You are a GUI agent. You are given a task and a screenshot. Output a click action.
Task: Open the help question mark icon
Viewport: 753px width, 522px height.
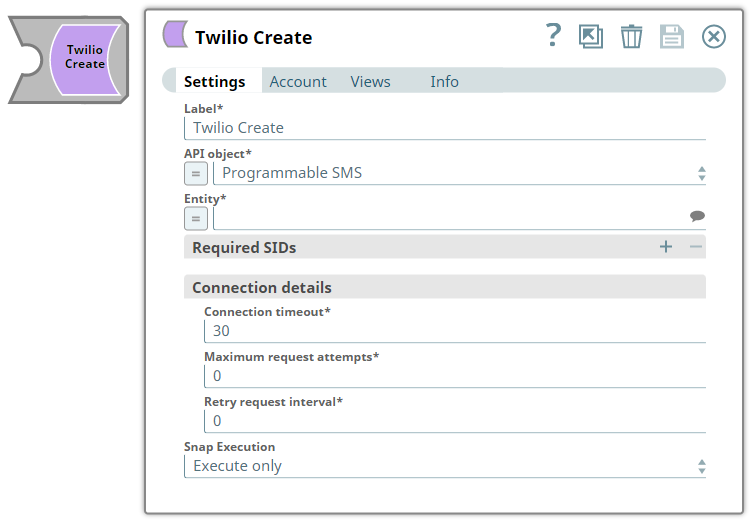[553, 36]
